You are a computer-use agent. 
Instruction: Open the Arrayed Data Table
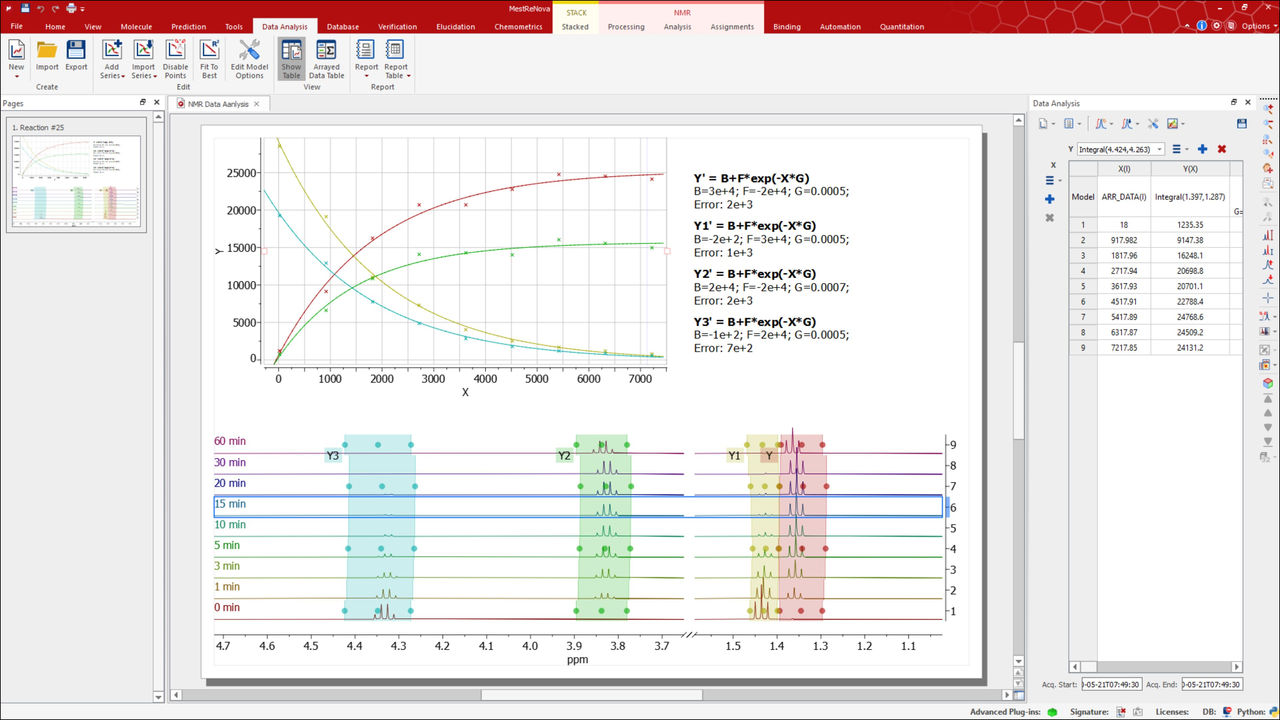point(326,59)
